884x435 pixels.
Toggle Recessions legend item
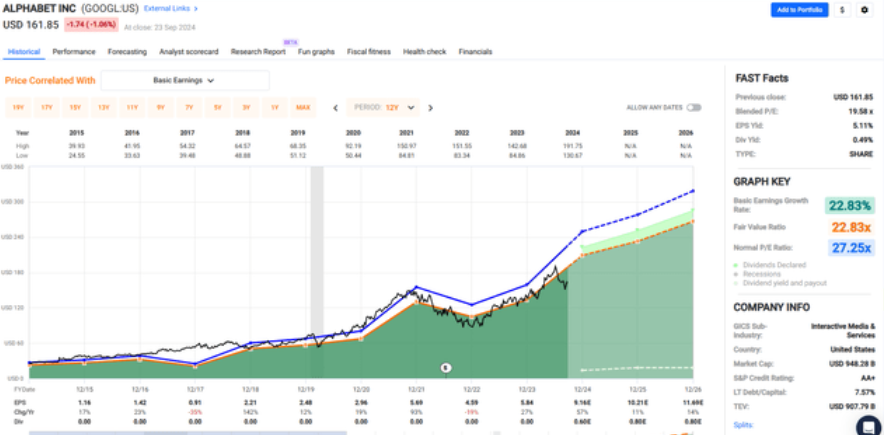[757, 274]
